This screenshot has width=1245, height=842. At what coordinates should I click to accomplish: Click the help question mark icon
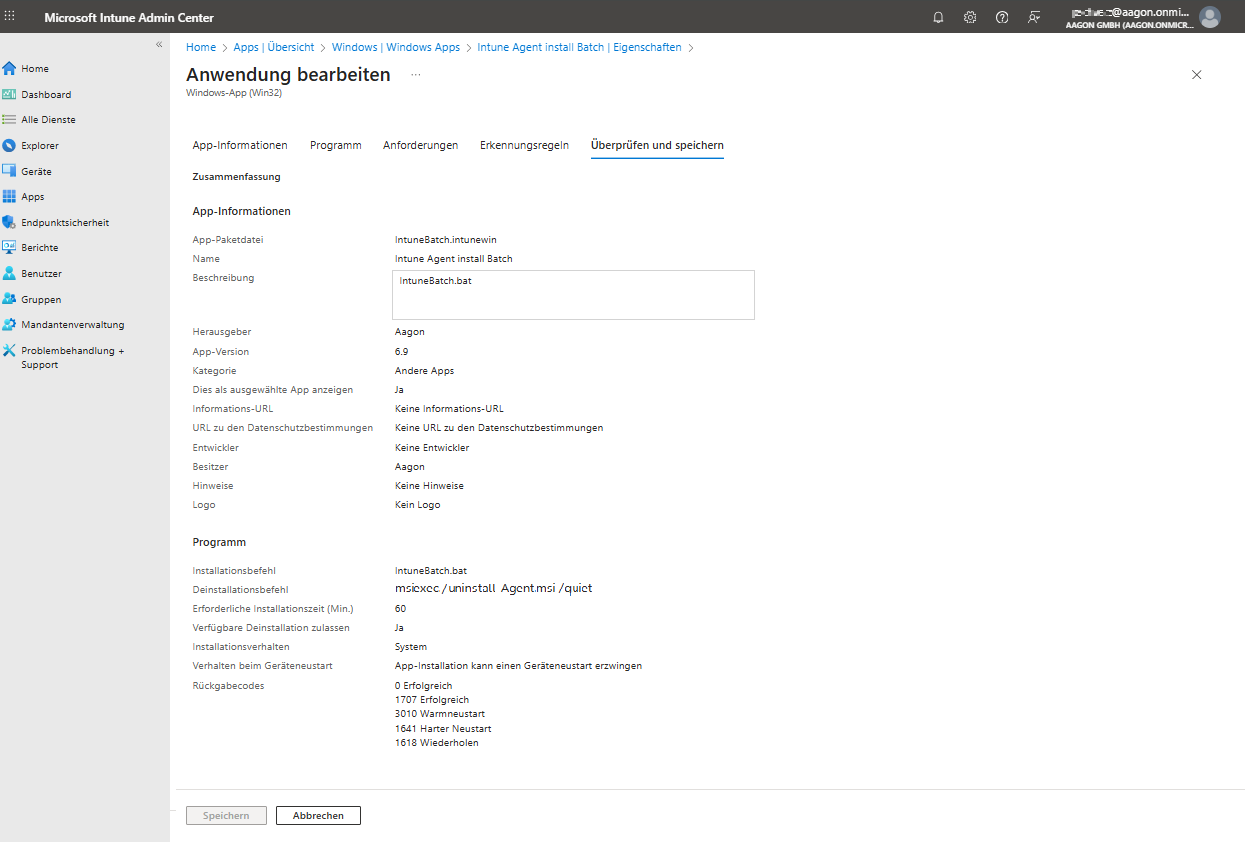click(x=1002, y=17)
